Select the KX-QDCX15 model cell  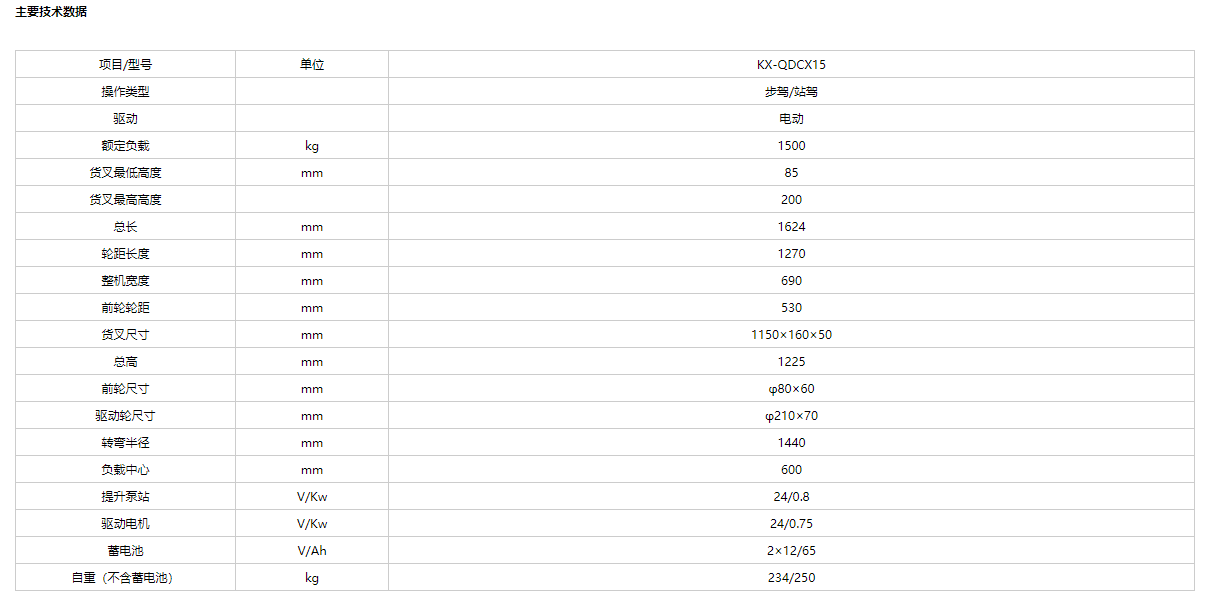[x=791, y=64]
